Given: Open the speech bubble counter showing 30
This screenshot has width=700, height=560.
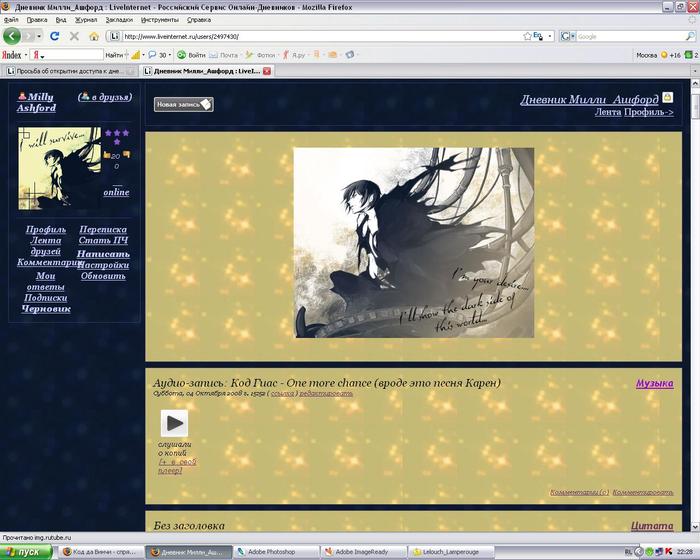Looking at the screenshot, I should (x=158, y=55).
